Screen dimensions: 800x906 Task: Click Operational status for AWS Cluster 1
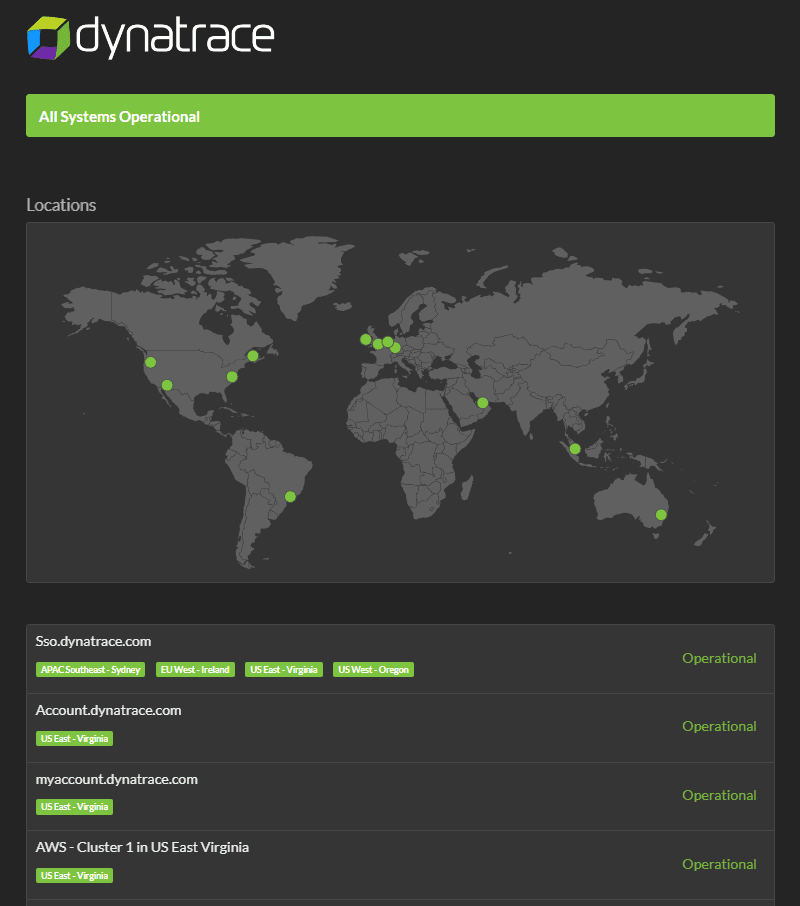click(x=719, y=864)
